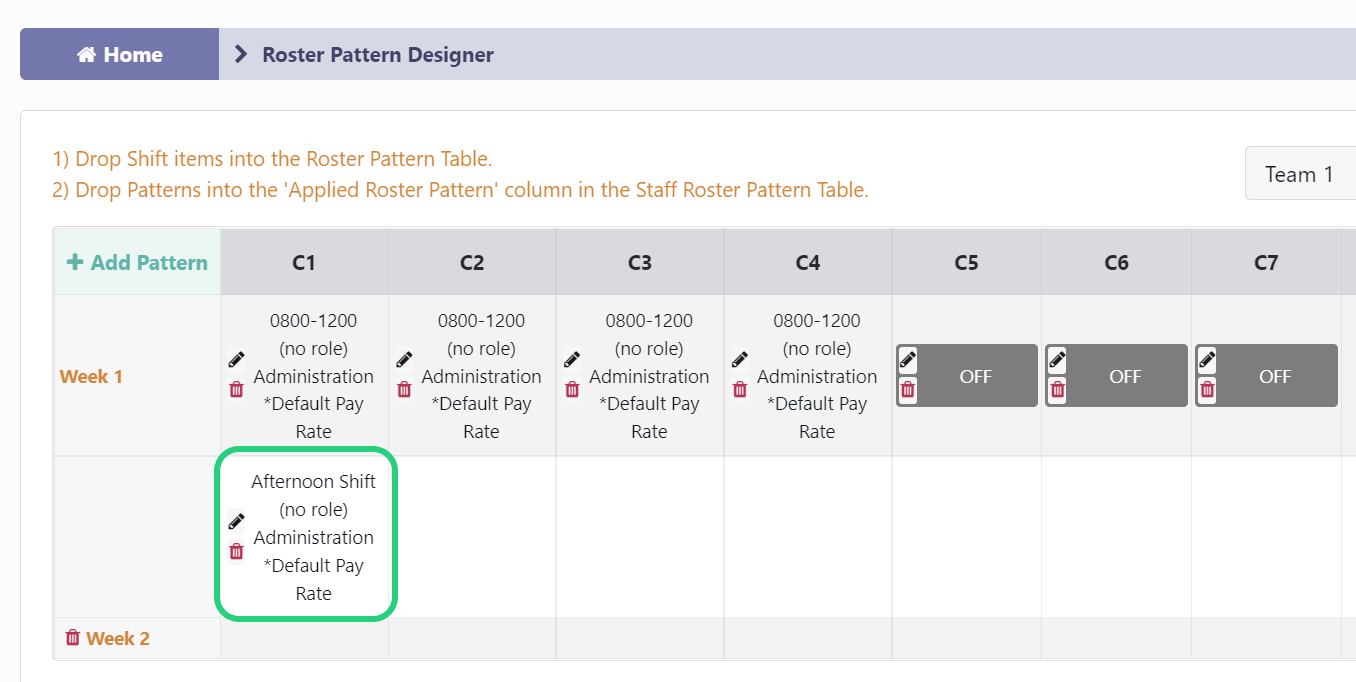This screenshot has height=682, width=1356.
Task: Delete the C2 0800-1200 shift trash icon
Action: pos(404,389)
